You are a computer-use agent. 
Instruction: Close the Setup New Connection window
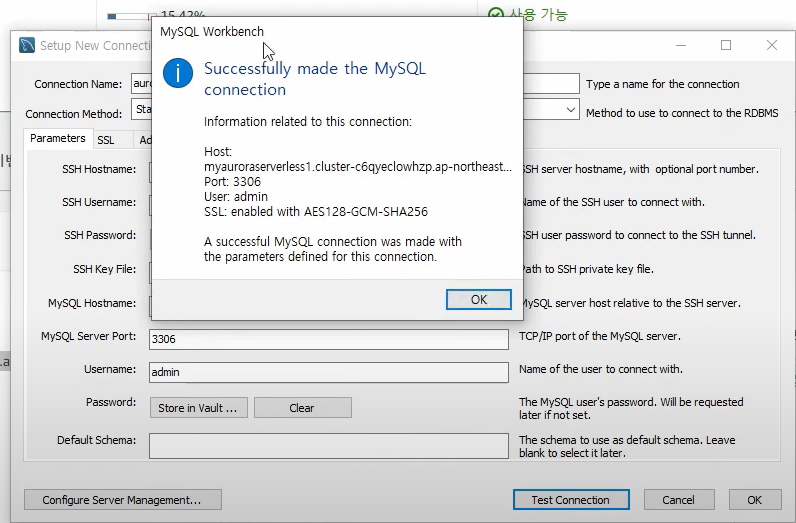[772, 45]
